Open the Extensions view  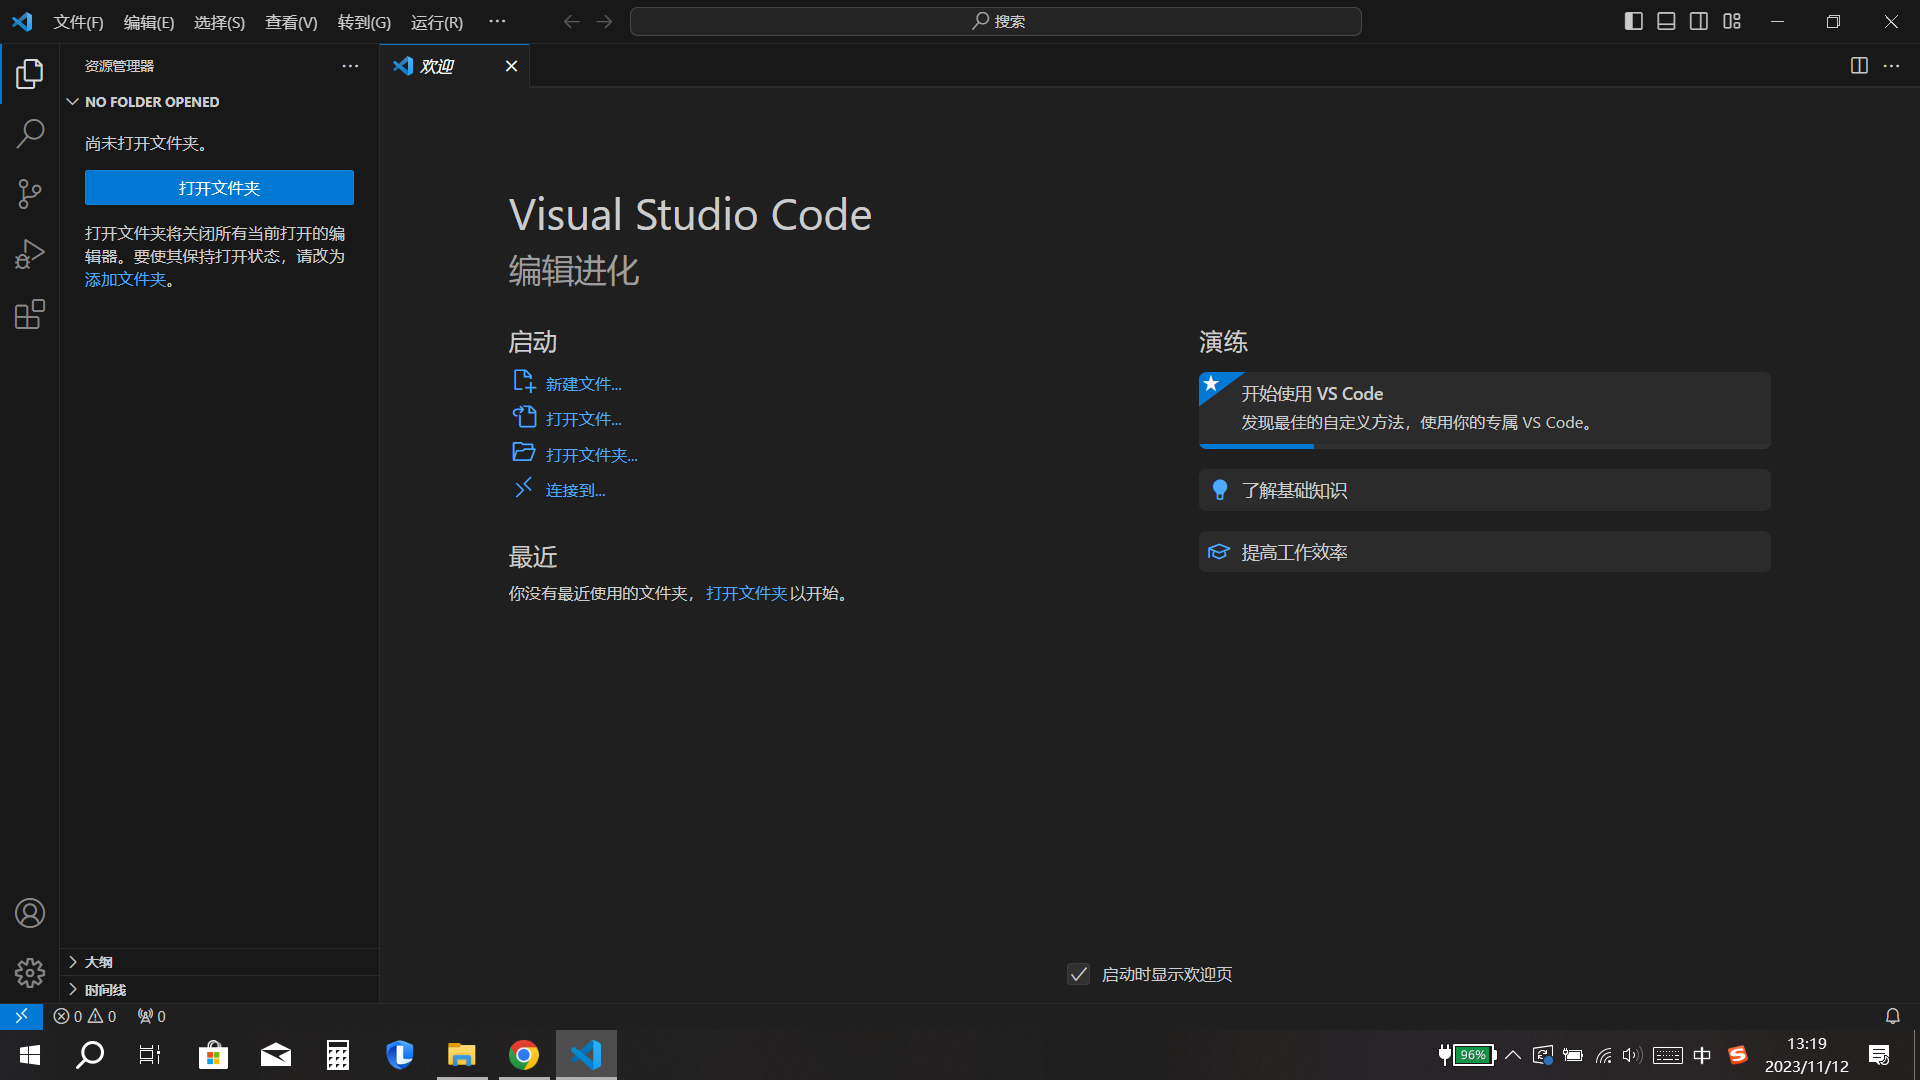[30, 315]
